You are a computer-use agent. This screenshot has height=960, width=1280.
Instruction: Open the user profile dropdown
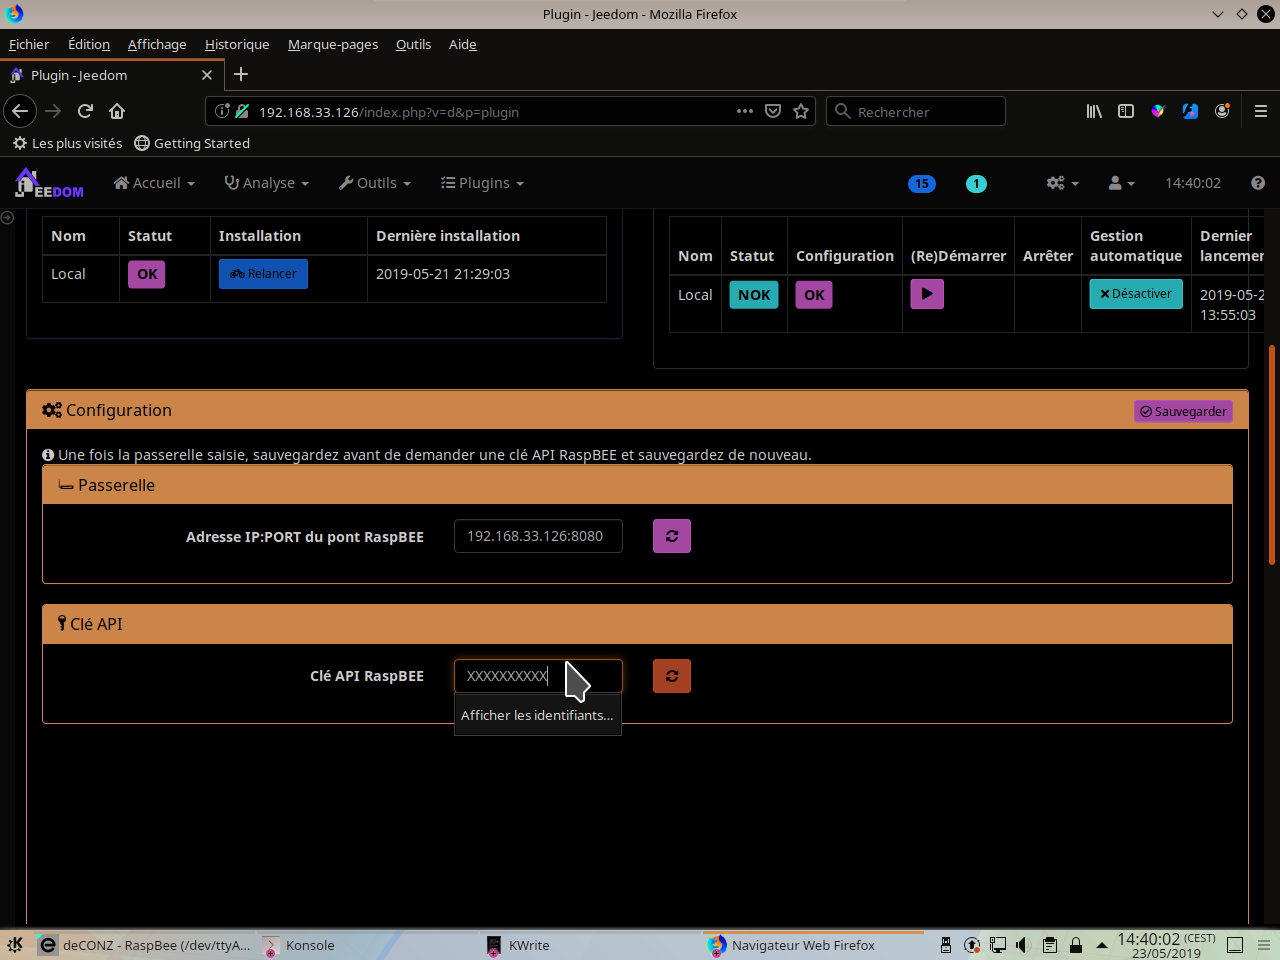tap(1121, 183)
